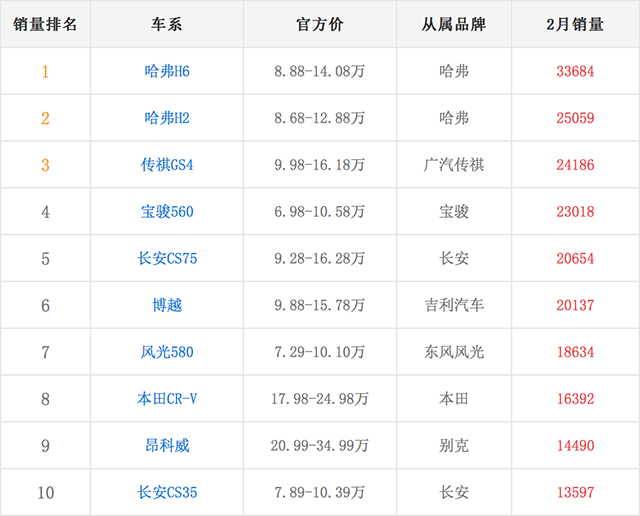Select the 广汽传祺 brand cell
This screenshot has width=640, height=516.
point(454,165)
